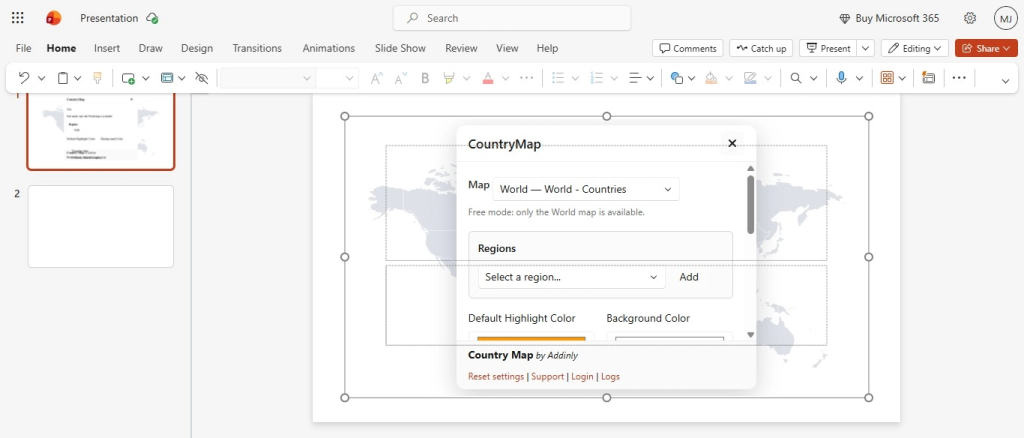This screenshot has width=1024, height=438.
Task: Click the Comments button
Action: pos(688,48)
